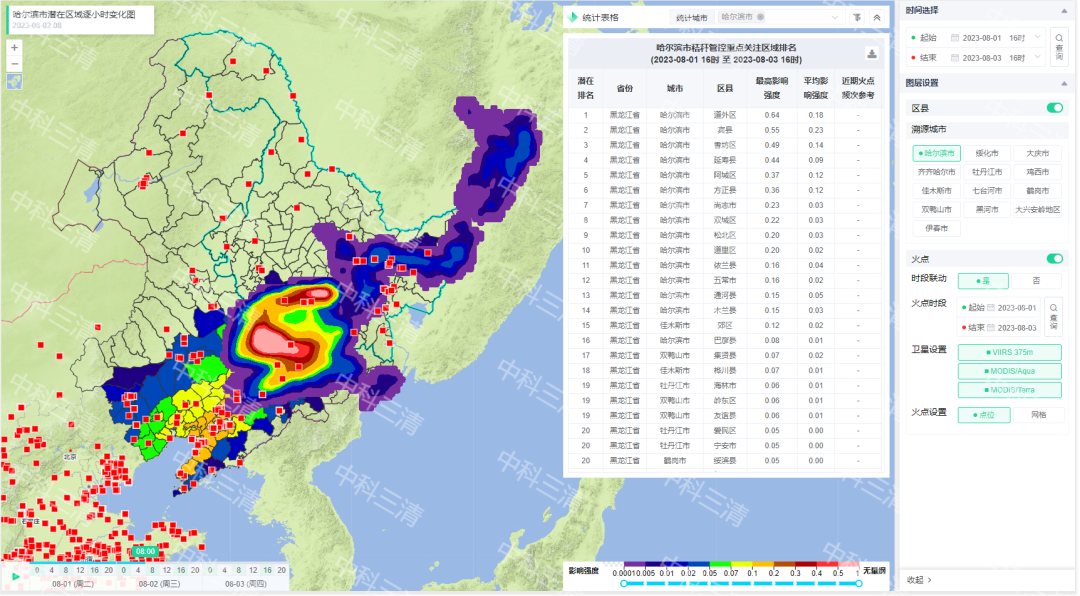This screenshot has width=1080, height=596.
Task: Select 伊春市 as source city
Action: pos(936,228)
